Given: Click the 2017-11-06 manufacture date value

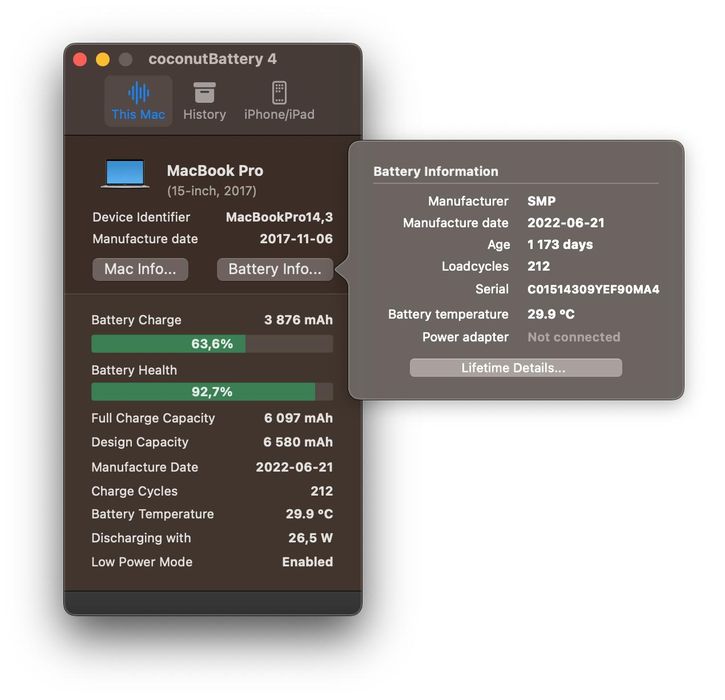Looking at the screenshot, I should tap(296, 239).
